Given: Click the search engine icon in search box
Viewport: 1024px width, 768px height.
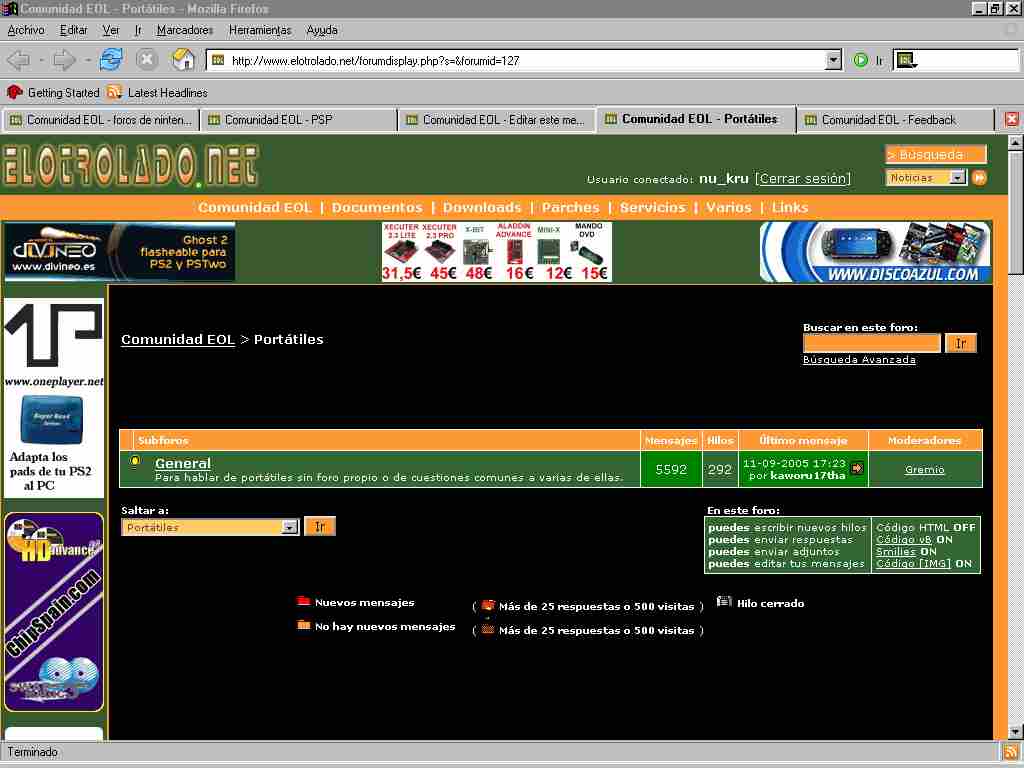Looking at the screenshot, I should (x=906, y=60).
